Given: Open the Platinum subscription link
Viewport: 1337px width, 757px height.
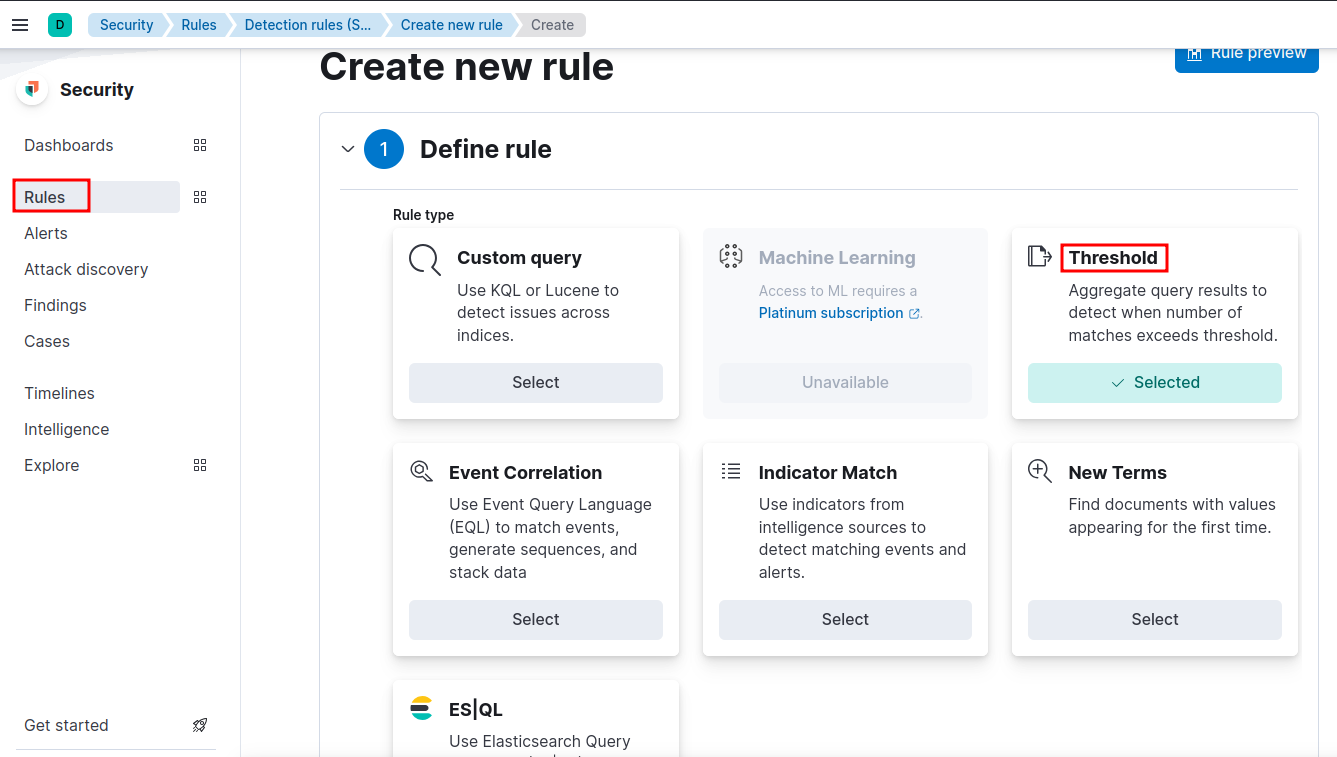Looking at the screenshot, I should [x=831, y=313].
